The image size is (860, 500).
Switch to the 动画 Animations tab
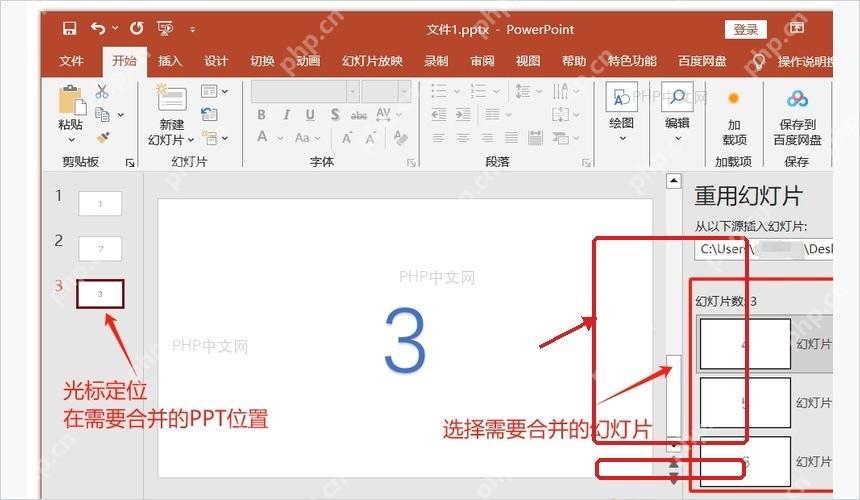coord(308,61)
